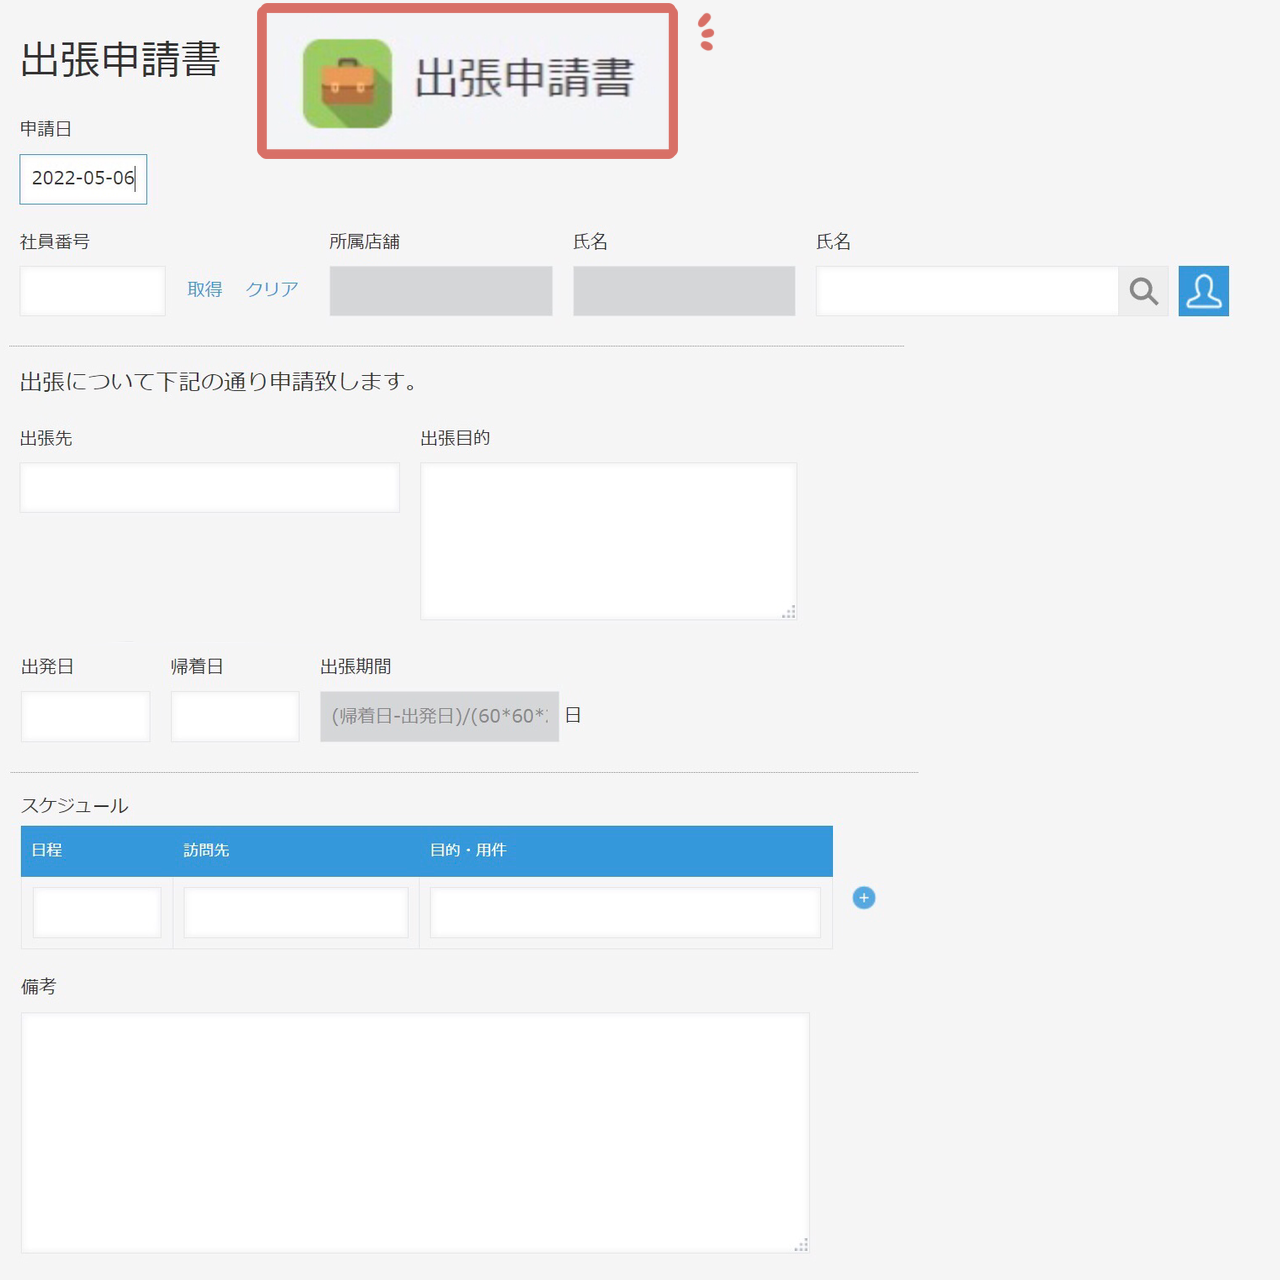Click the 申請日 label
1280x1280 pixels.
click(46, 129)
